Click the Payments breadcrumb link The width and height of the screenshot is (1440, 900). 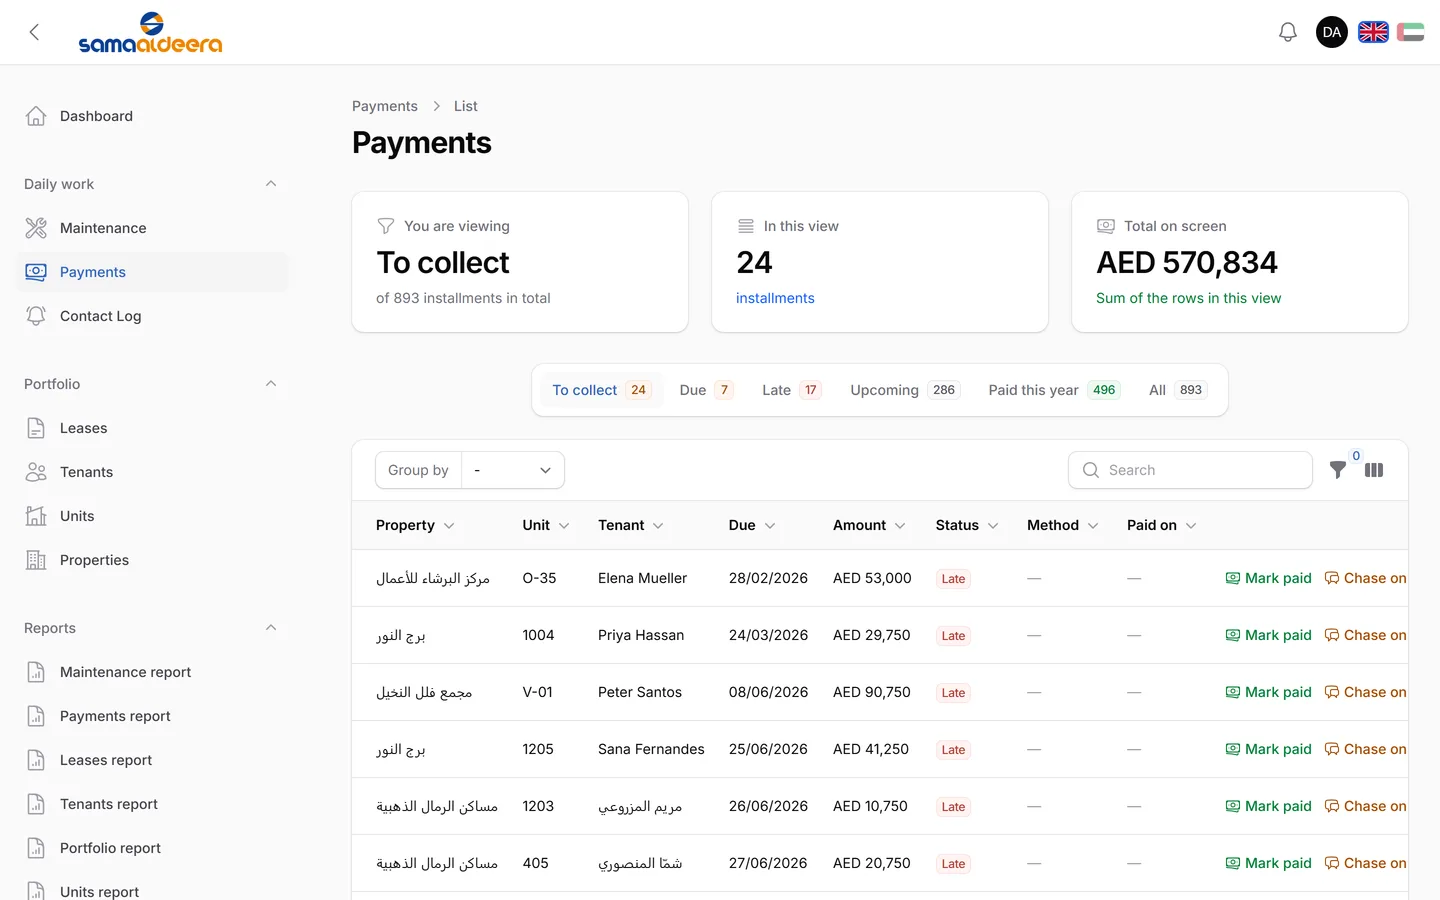(385, 106)
